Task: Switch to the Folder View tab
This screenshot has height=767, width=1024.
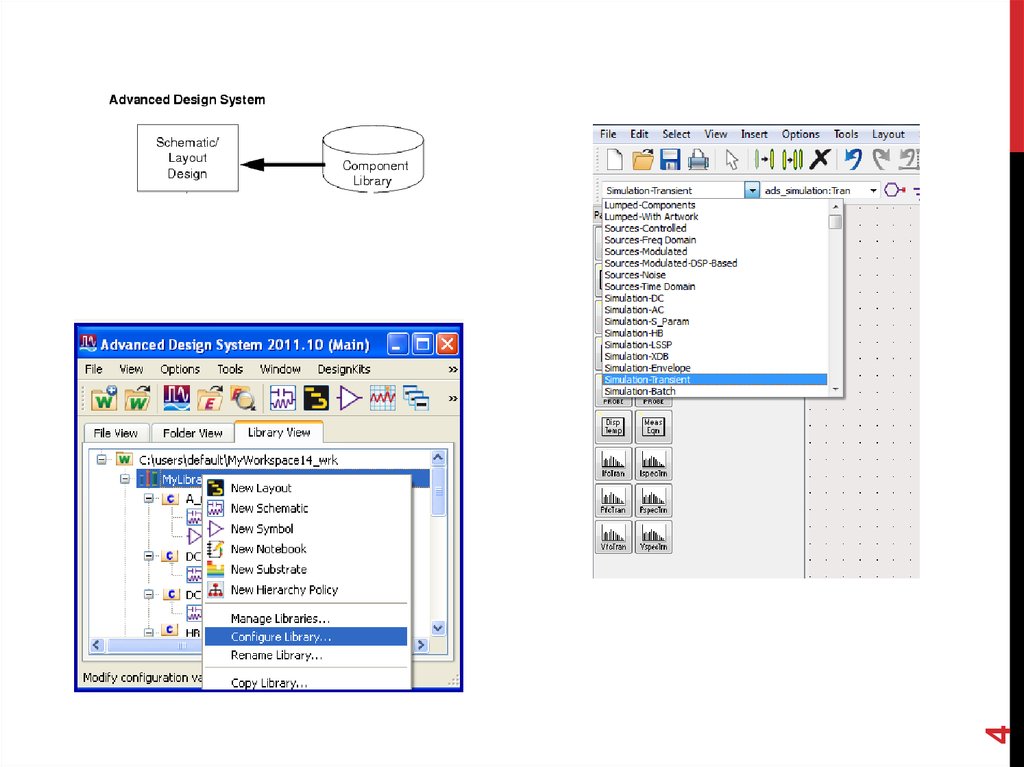Action: coord(193,433)
